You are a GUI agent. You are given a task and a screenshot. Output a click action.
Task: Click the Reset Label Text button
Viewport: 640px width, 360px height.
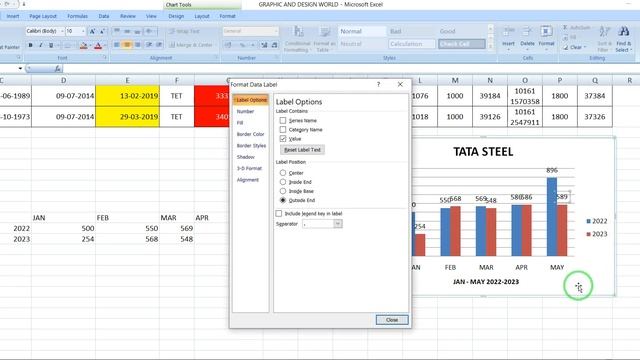point(302,150)
